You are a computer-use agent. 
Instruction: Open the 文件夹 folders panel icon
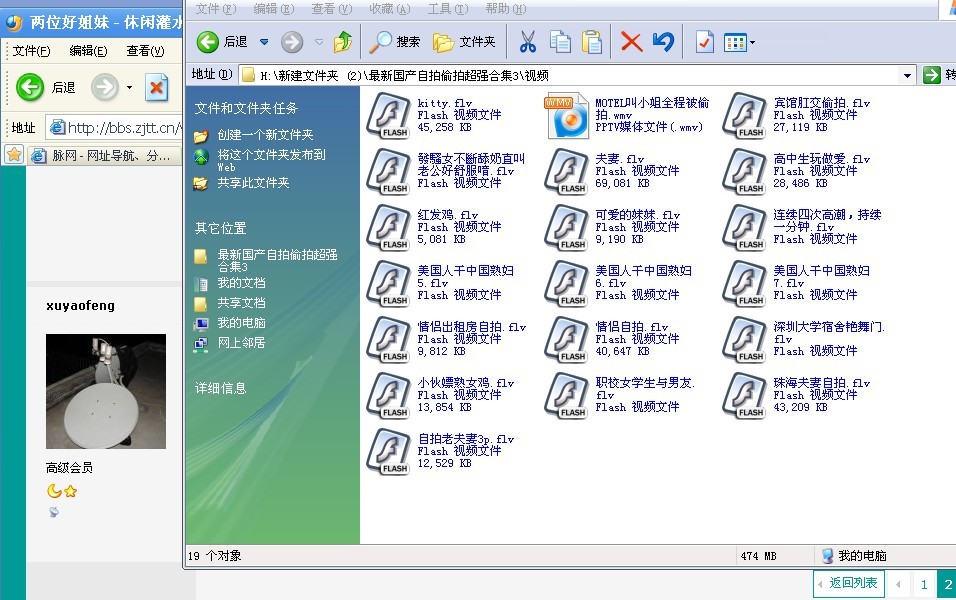[x=440, y=42]
